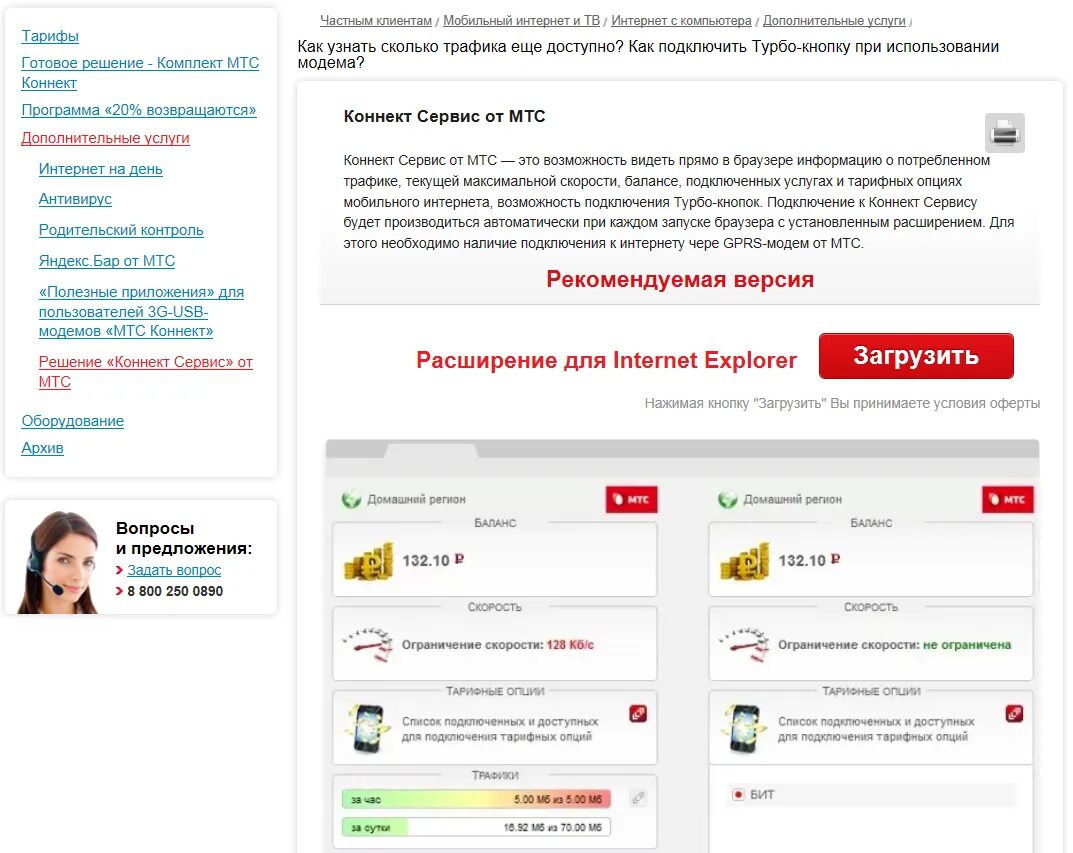
Task: Click the browser tab in the mockup
Action: (x=432, y=450)
